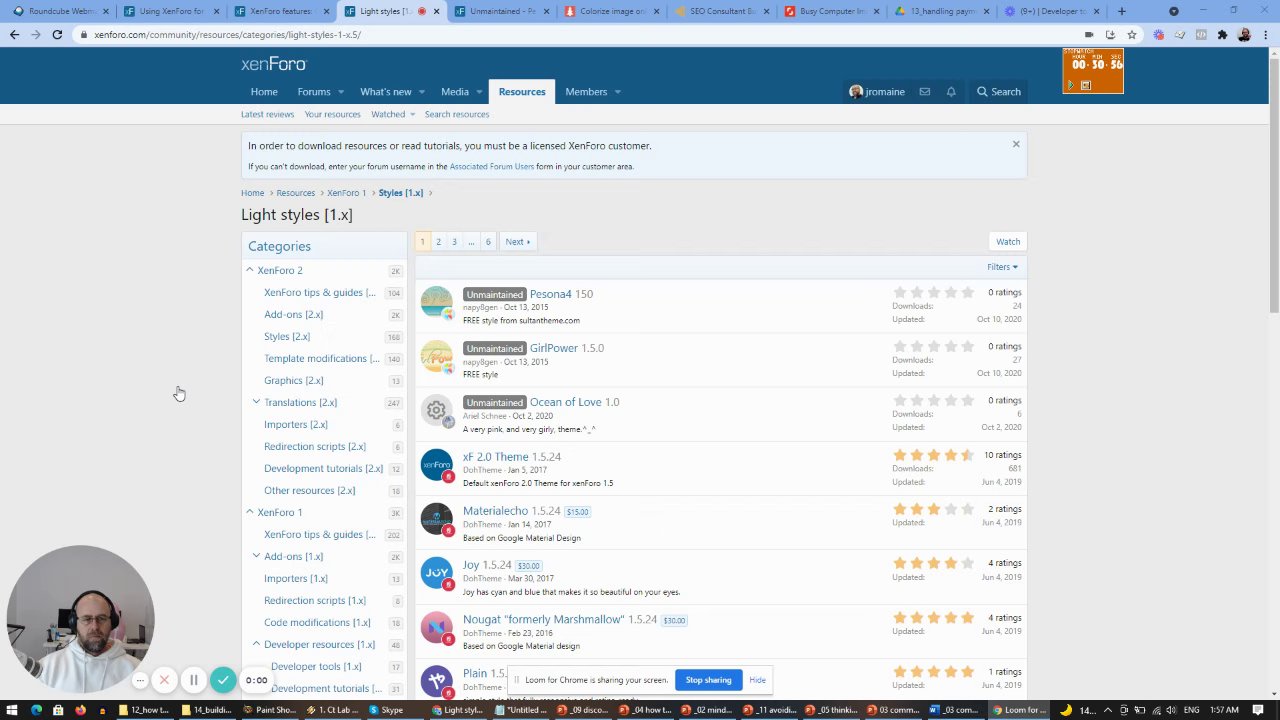
Task: Open the Graphics [2.x] category
Action: click(294, 380)
